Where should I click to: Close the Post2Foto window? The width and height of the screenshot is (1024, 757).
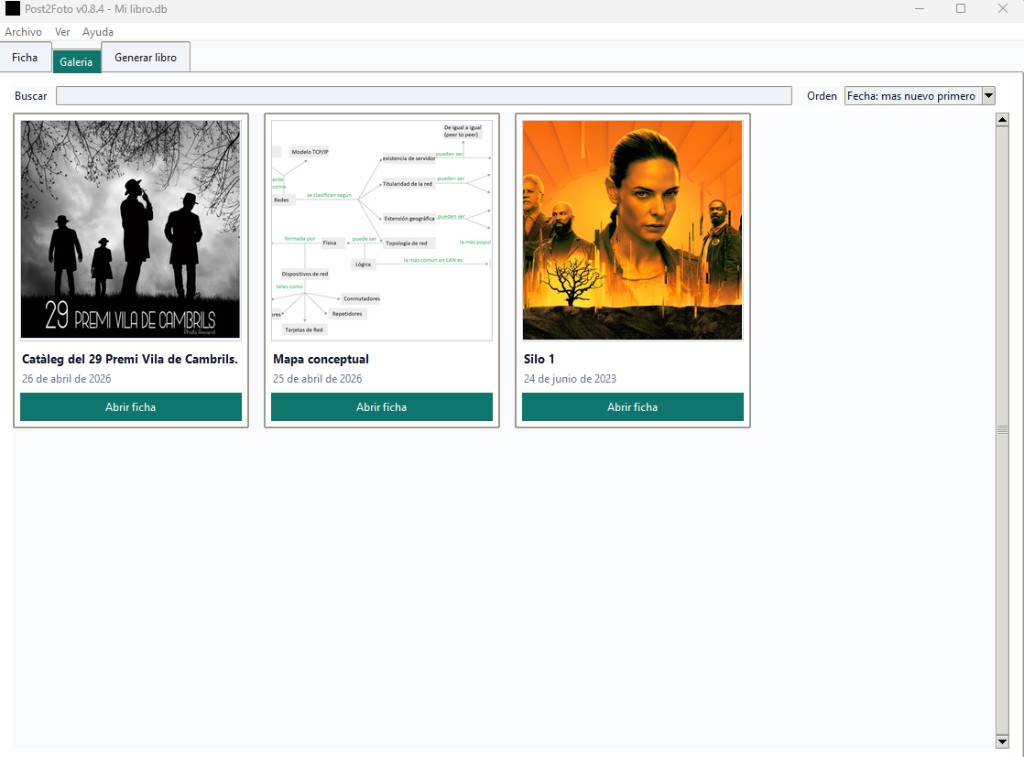1002,9
